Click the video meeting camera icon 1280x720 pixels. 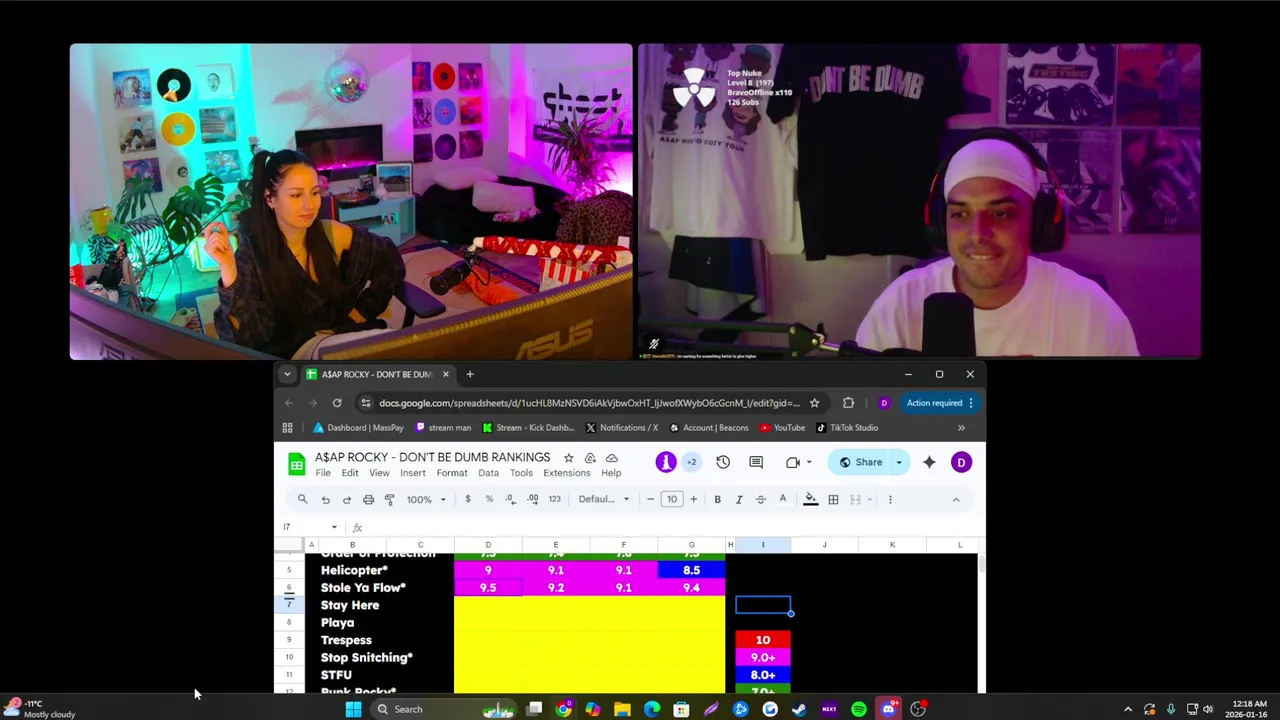click(792, 462)
